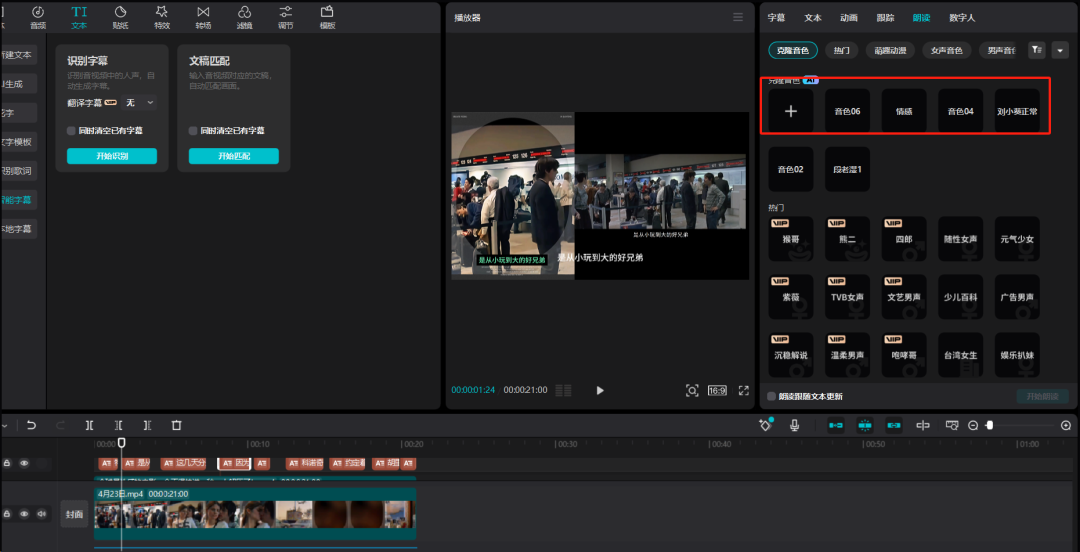Image resolution: width=1080 pixels, height=552 pixels.
Task: Play the video in the player
Action: pos(599,390)
